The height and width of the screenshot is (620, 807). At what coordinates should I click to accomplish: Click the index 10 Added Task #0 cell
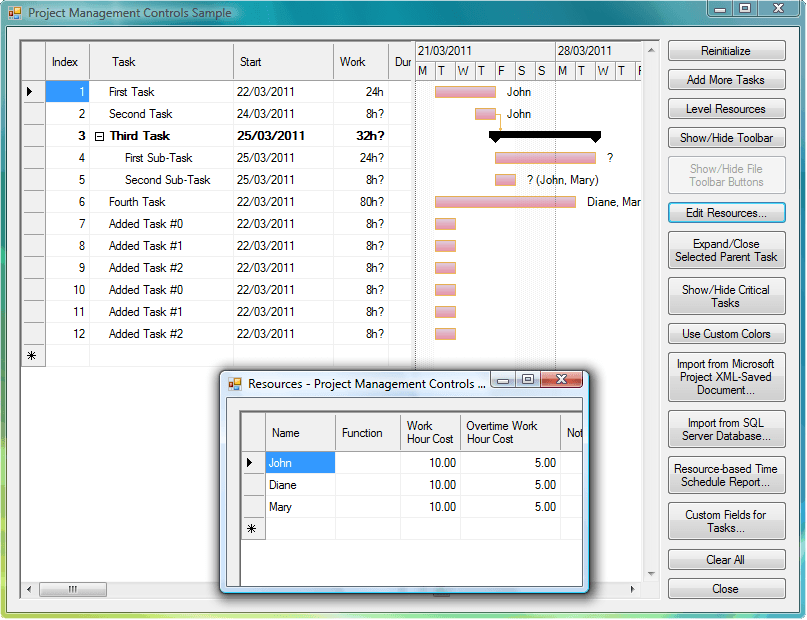[x=161, y=290]
